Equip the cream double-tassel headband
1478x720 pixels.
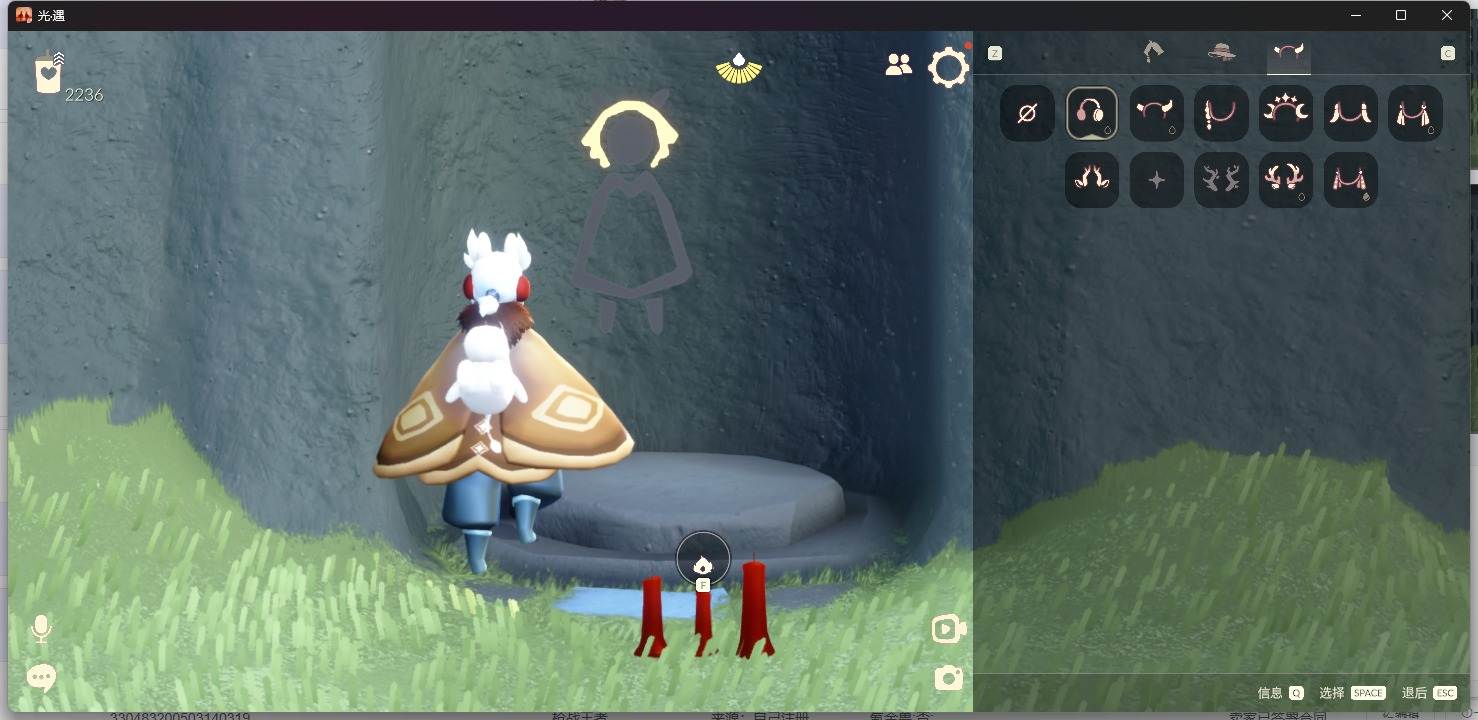(x=1415, y=113)
